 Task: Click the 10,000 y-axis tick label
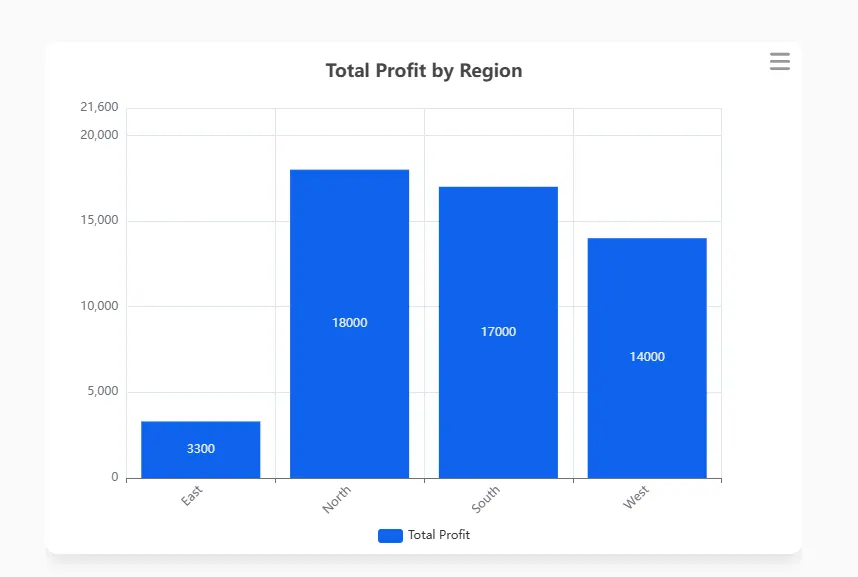pyautogui.click(x=99, y=306)
